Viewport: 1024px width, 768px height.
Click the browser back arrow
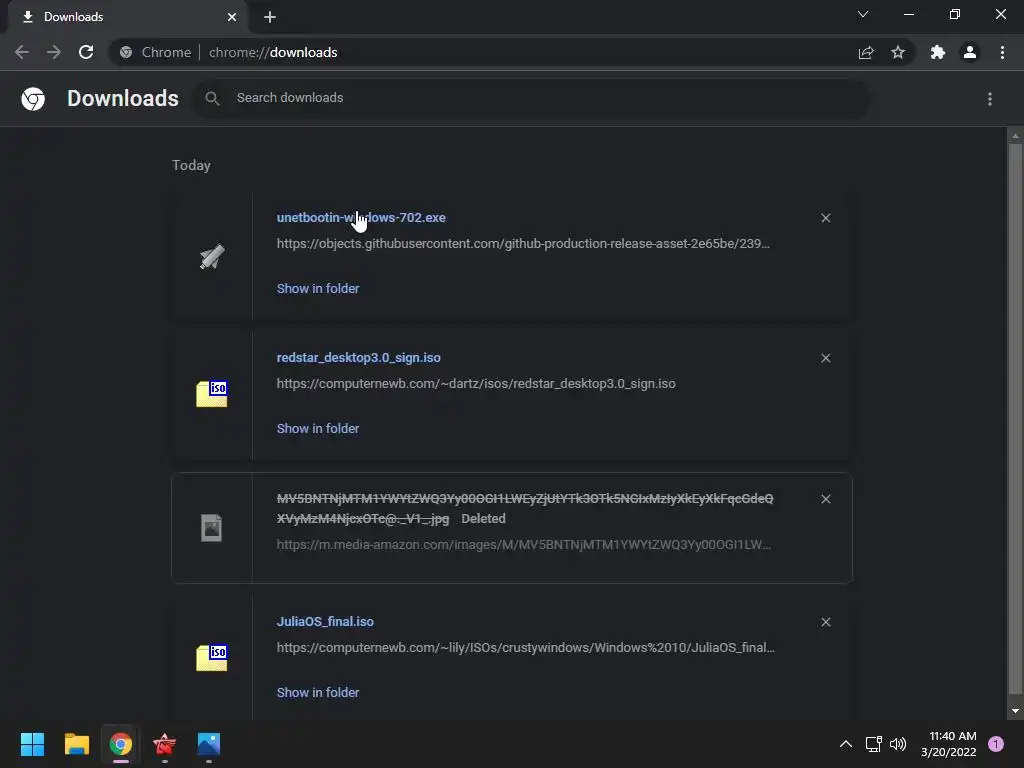point(22,52)
